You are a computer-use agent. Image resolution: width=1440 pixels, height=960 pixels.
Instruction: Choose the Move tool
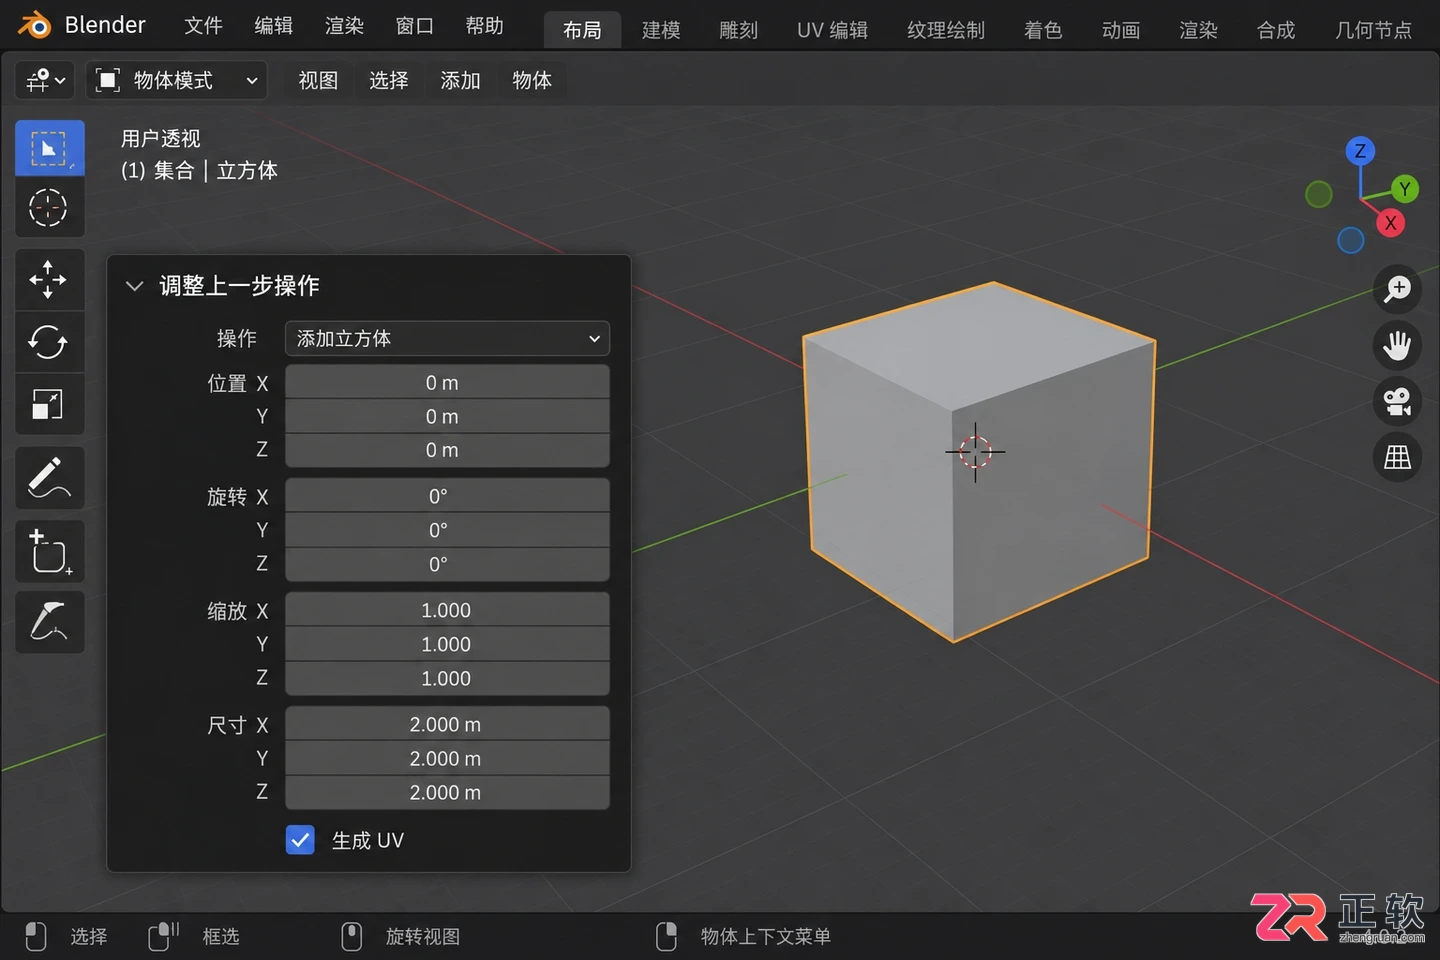(x=49, y=280)
